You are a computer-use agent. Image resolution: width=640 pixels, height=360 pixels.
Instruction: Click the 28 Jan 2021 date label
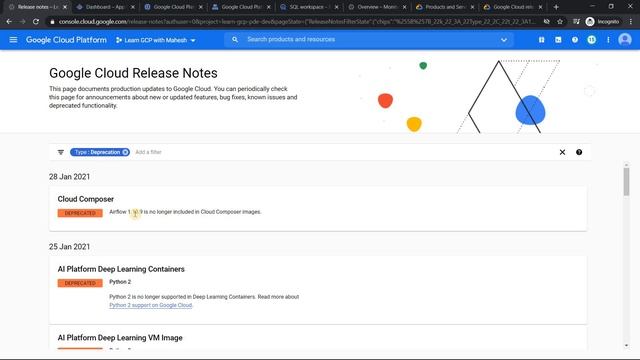69,177
